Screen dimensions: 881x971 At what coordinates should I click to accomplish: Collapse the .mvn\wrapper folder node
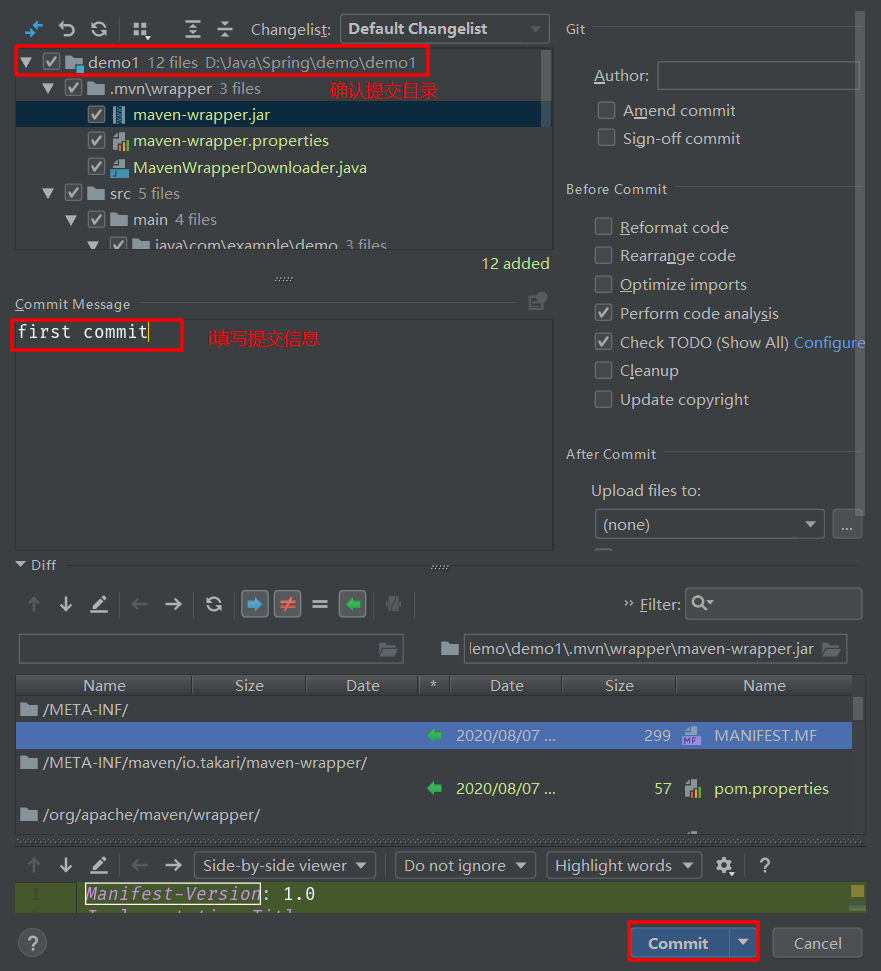(48, 89)
